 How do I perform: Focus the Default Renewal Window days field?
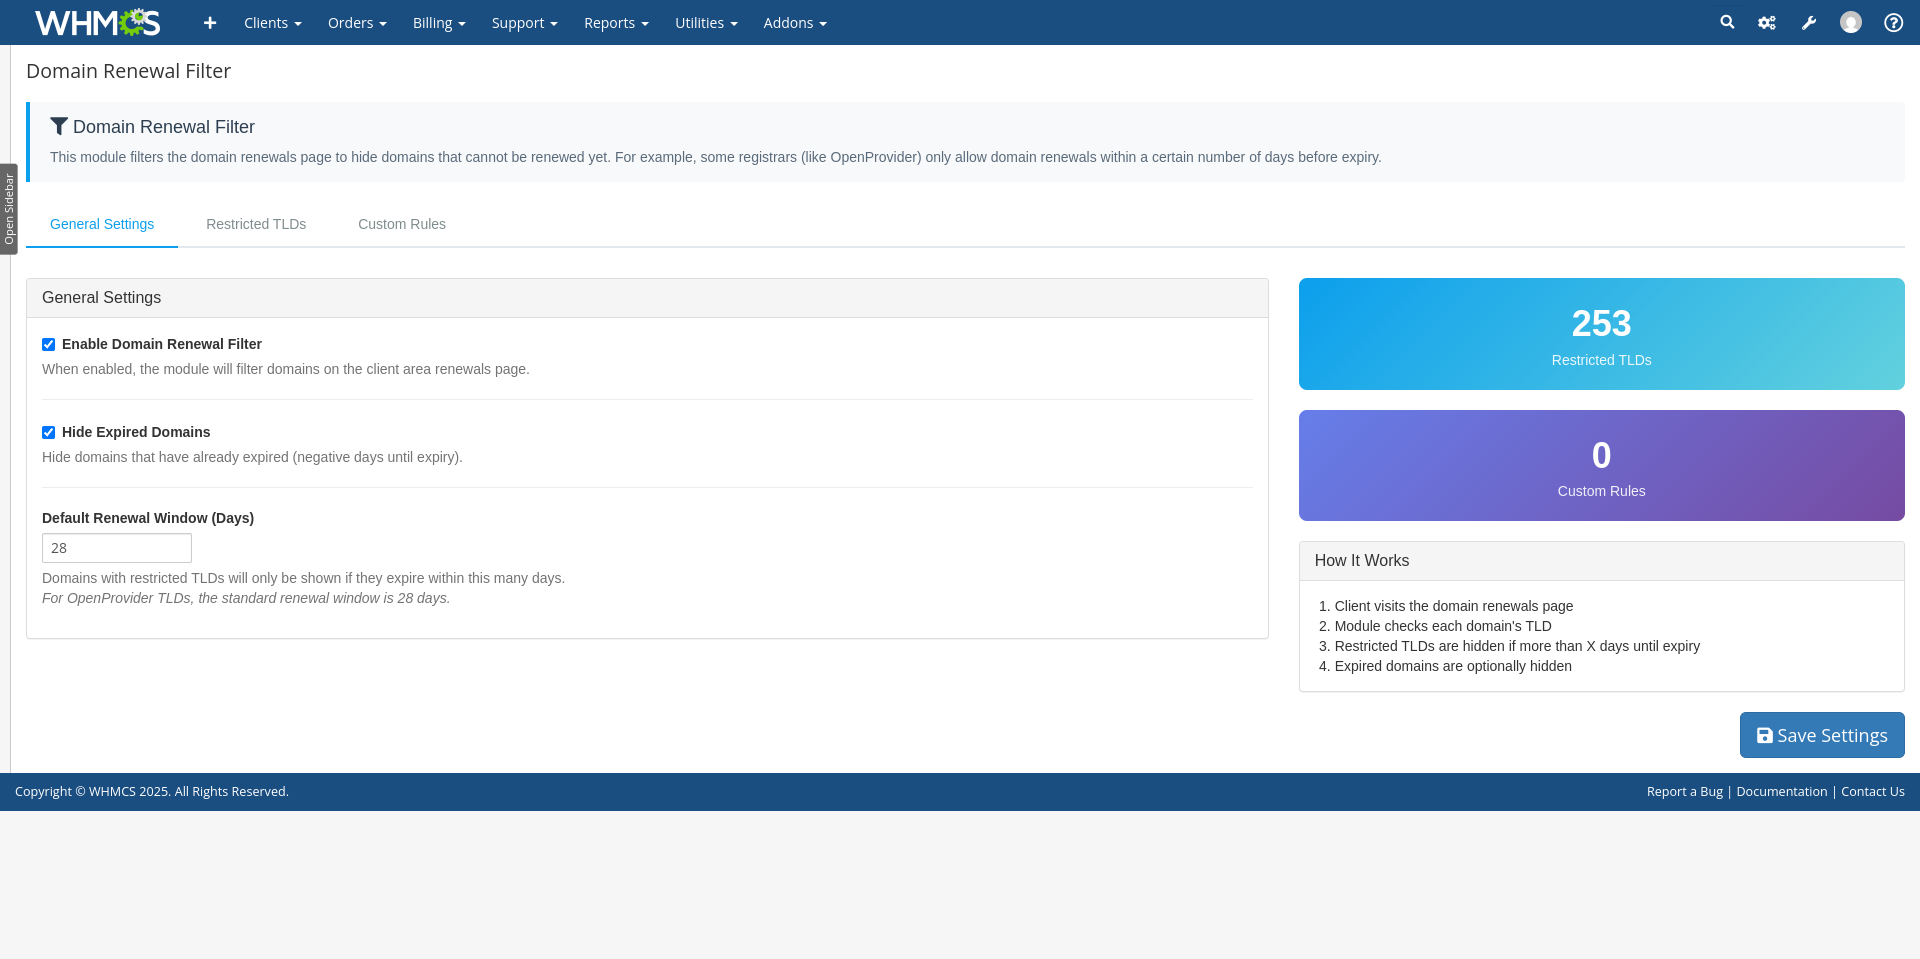(x=117, y=548)
